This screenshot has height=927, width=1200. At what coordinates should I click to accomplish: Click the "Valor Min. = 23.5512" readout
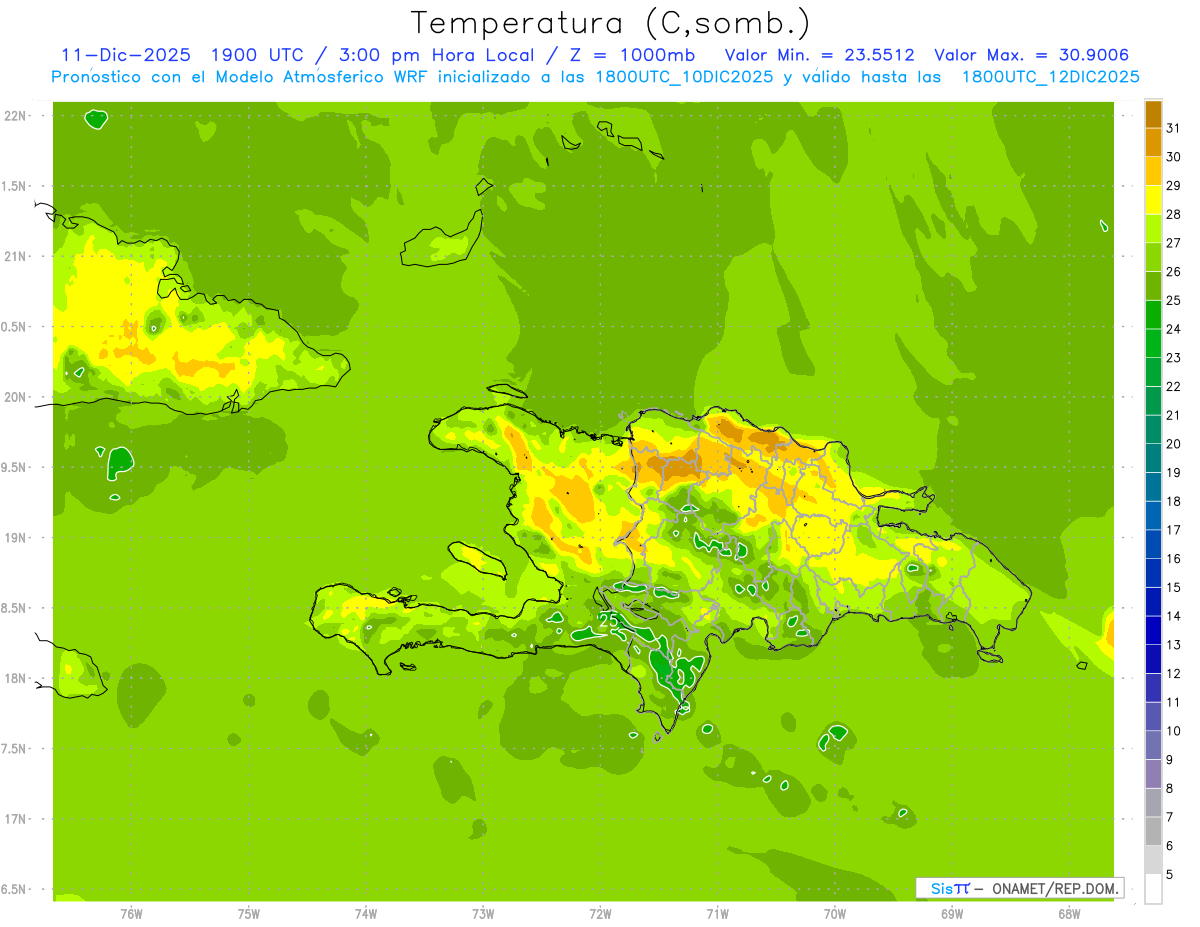click(x=819, y=55)
